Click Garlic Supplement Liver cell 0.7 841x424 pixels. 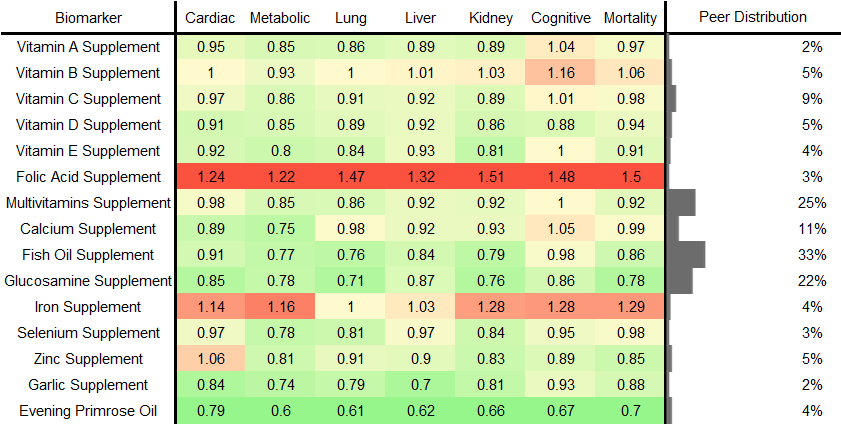[x=420, y=385]
